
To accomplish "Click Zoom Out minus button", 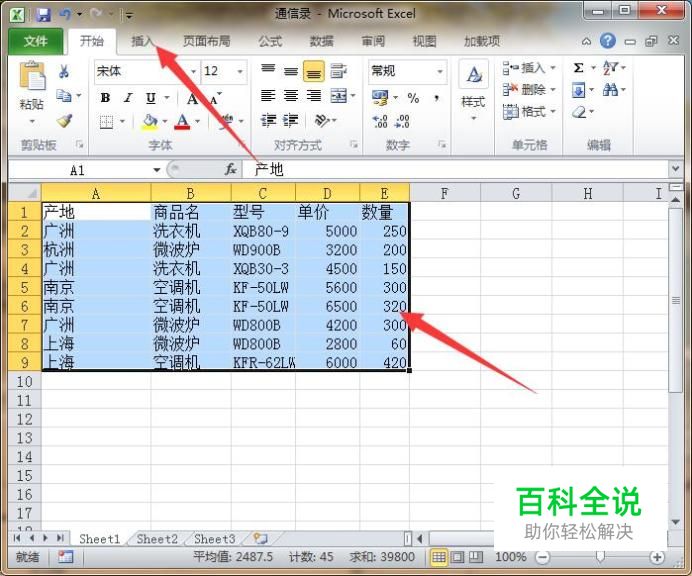I will (543, 557).
